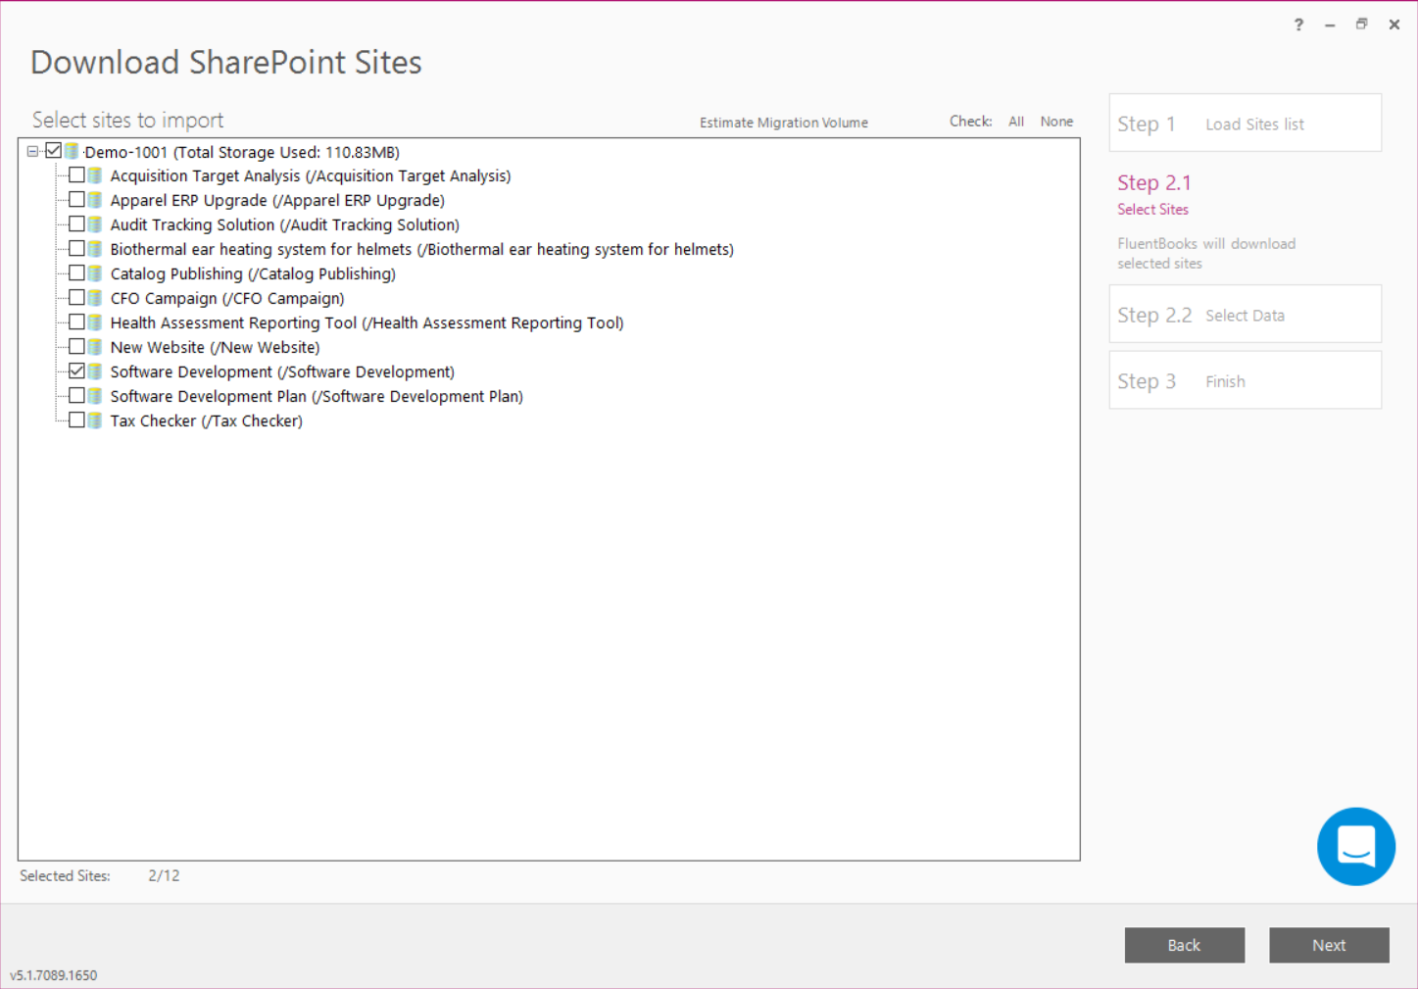The width and height of the screenshot is (1418, 989).
Task: Check the New Website checkbox
Action: click(77, 347)
